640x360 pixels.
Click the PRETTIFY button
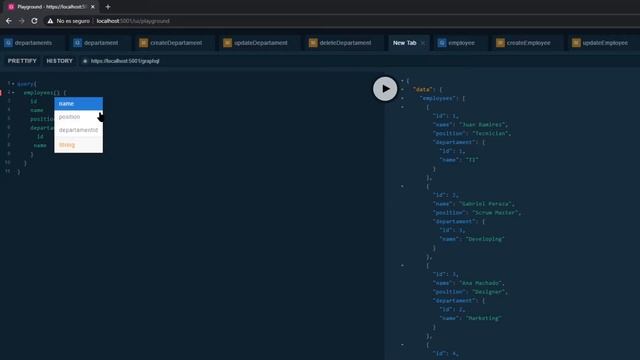coord(22,61)
